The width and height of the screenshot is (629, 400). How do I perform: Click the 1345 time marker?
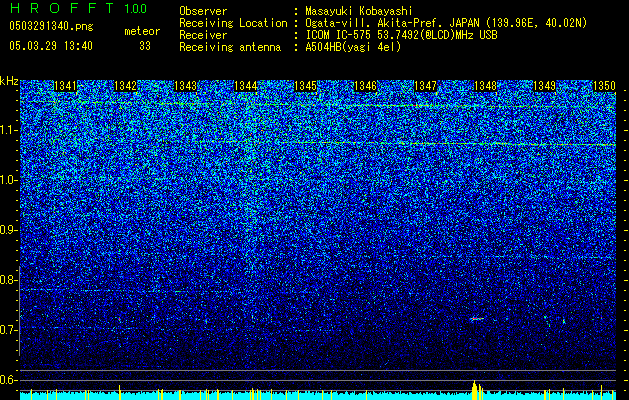pos(305,86)
